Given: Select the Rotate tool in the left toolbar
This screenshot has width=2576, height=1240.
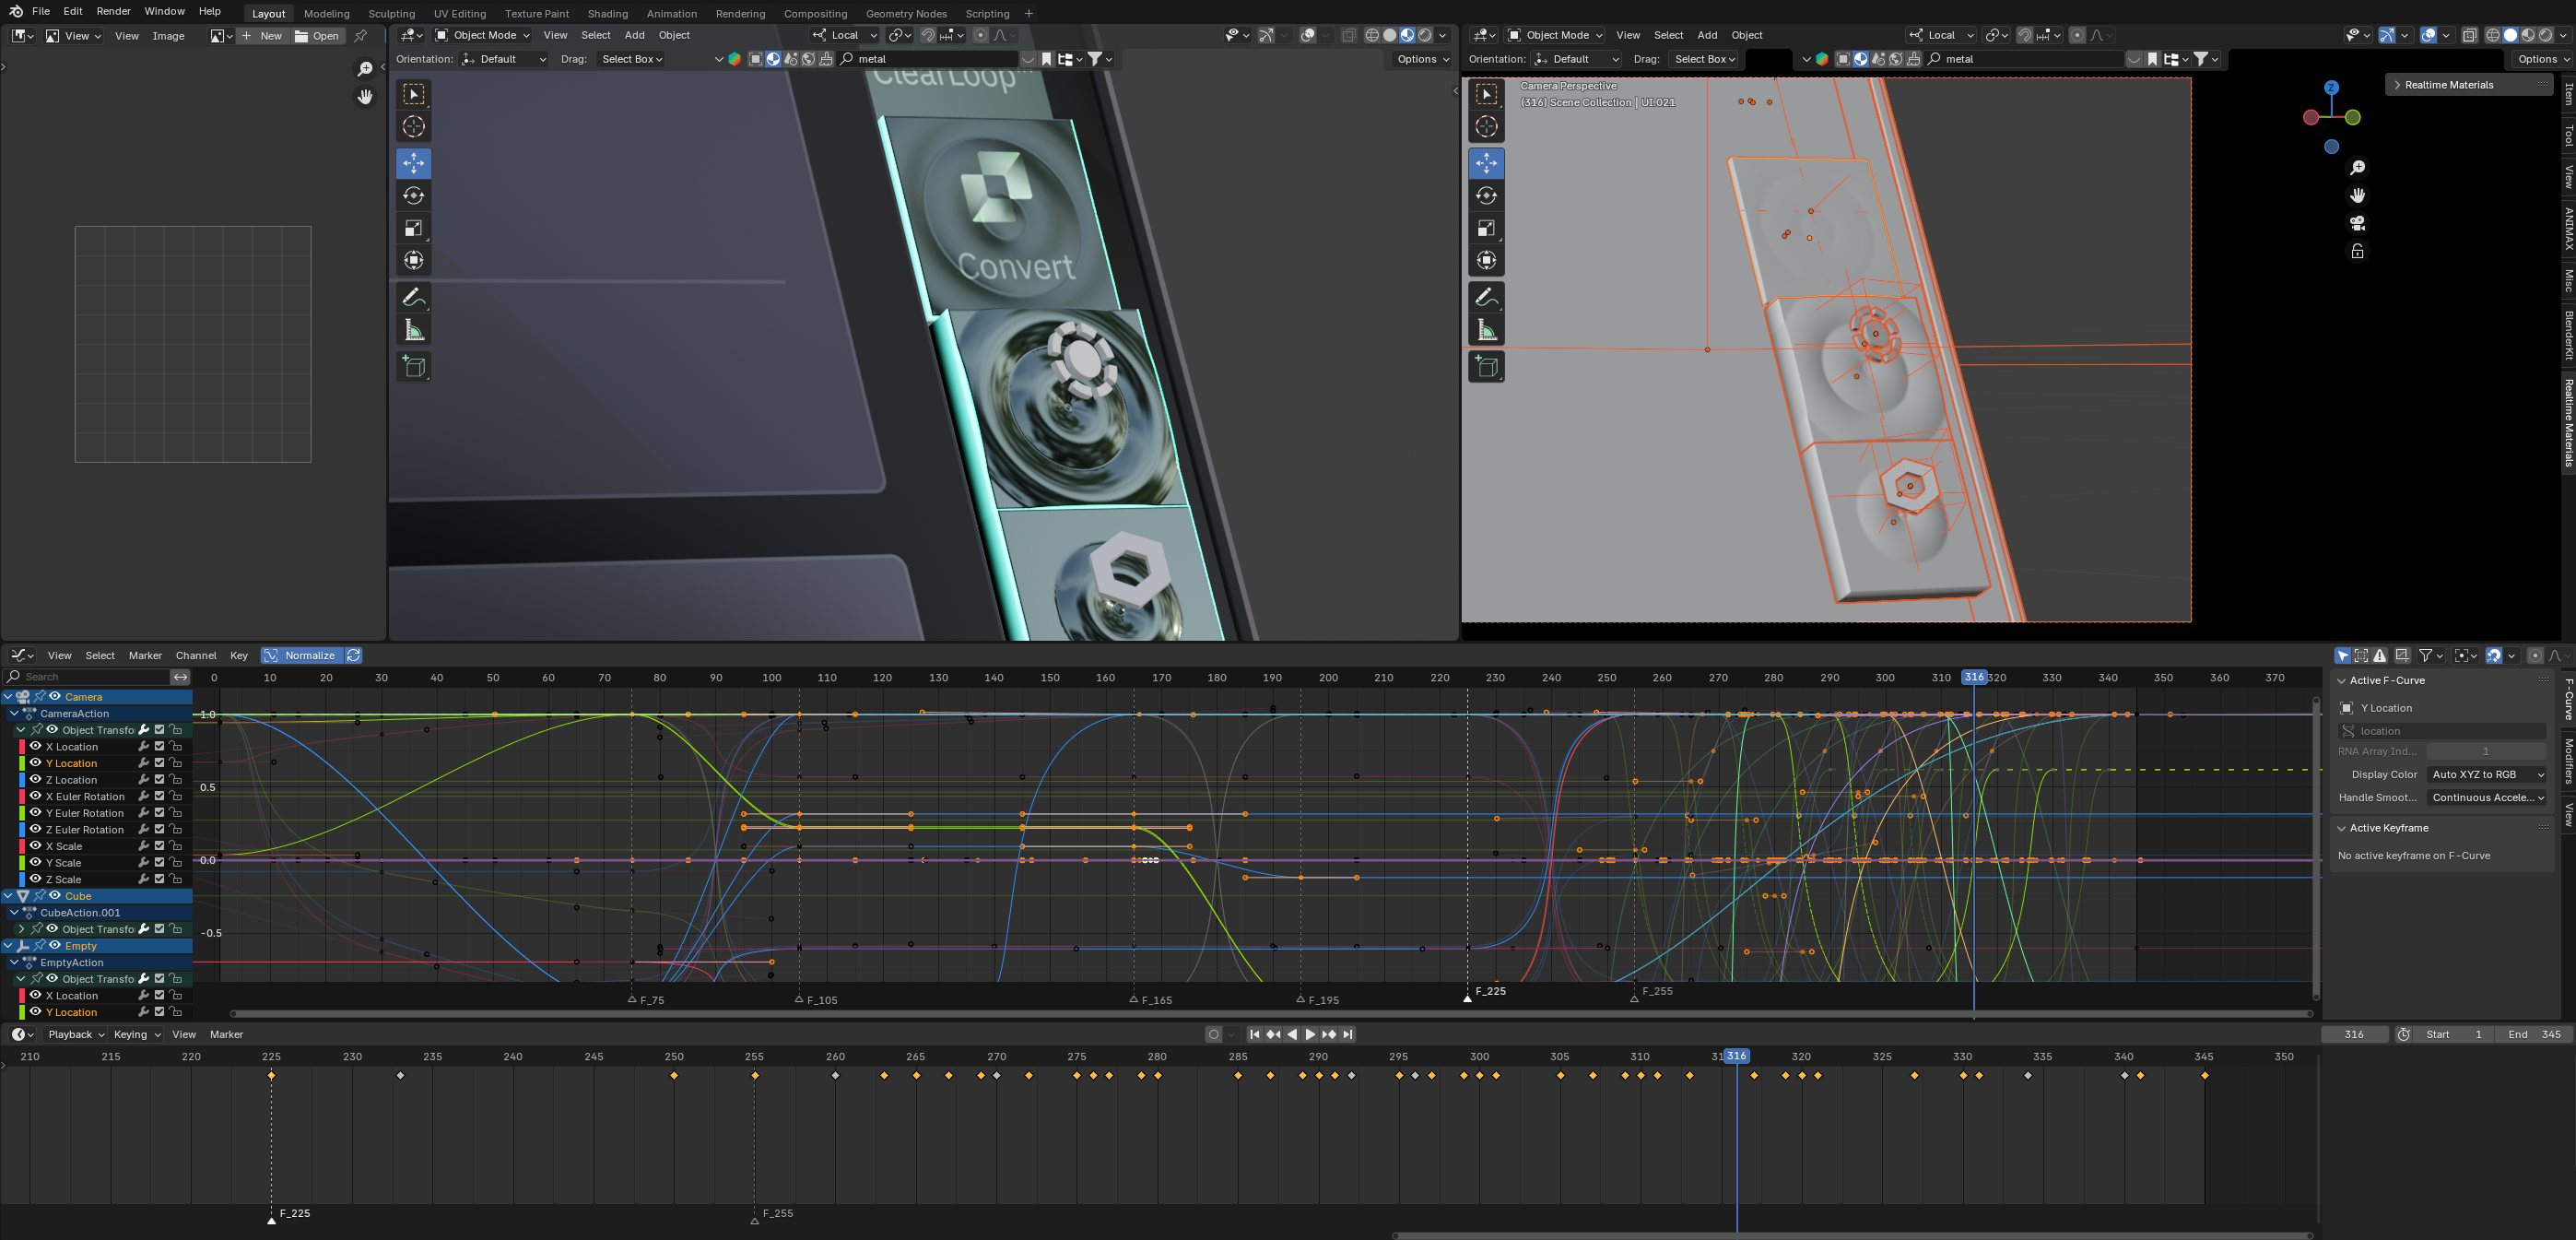Looking at the screenshot, I should (x=413, y=195).
